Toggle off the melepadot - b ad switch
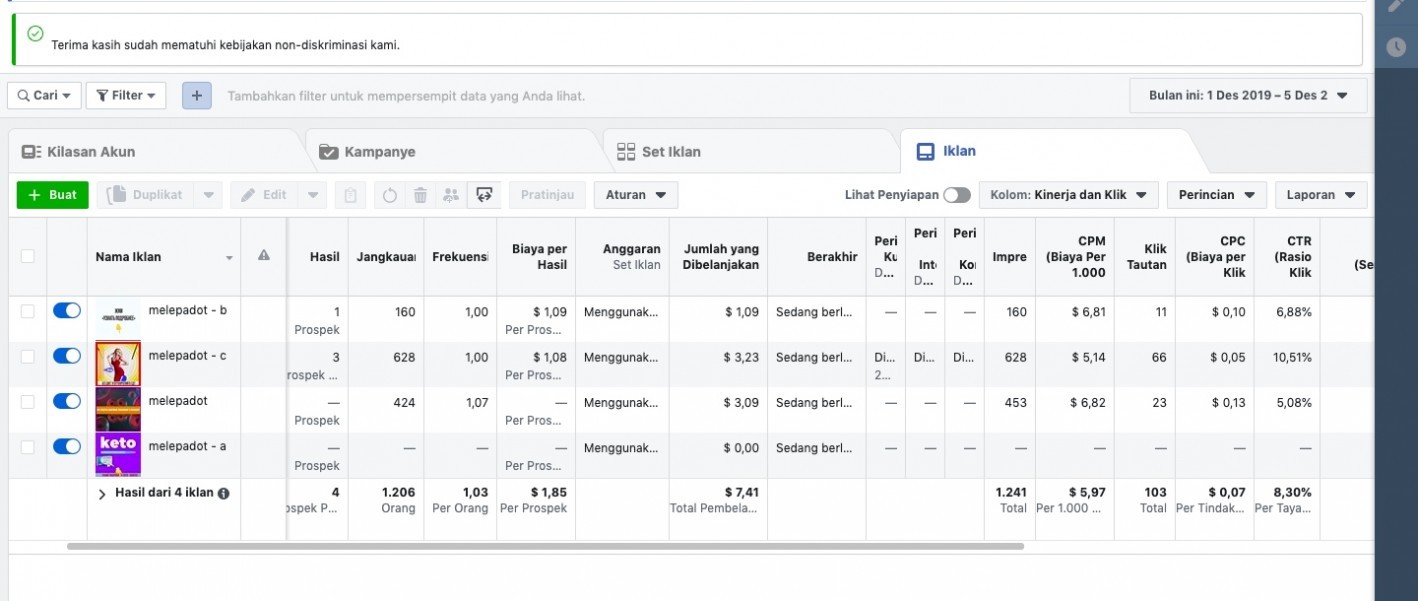This screenshot has height=601, width=1418. pos(67,311)
